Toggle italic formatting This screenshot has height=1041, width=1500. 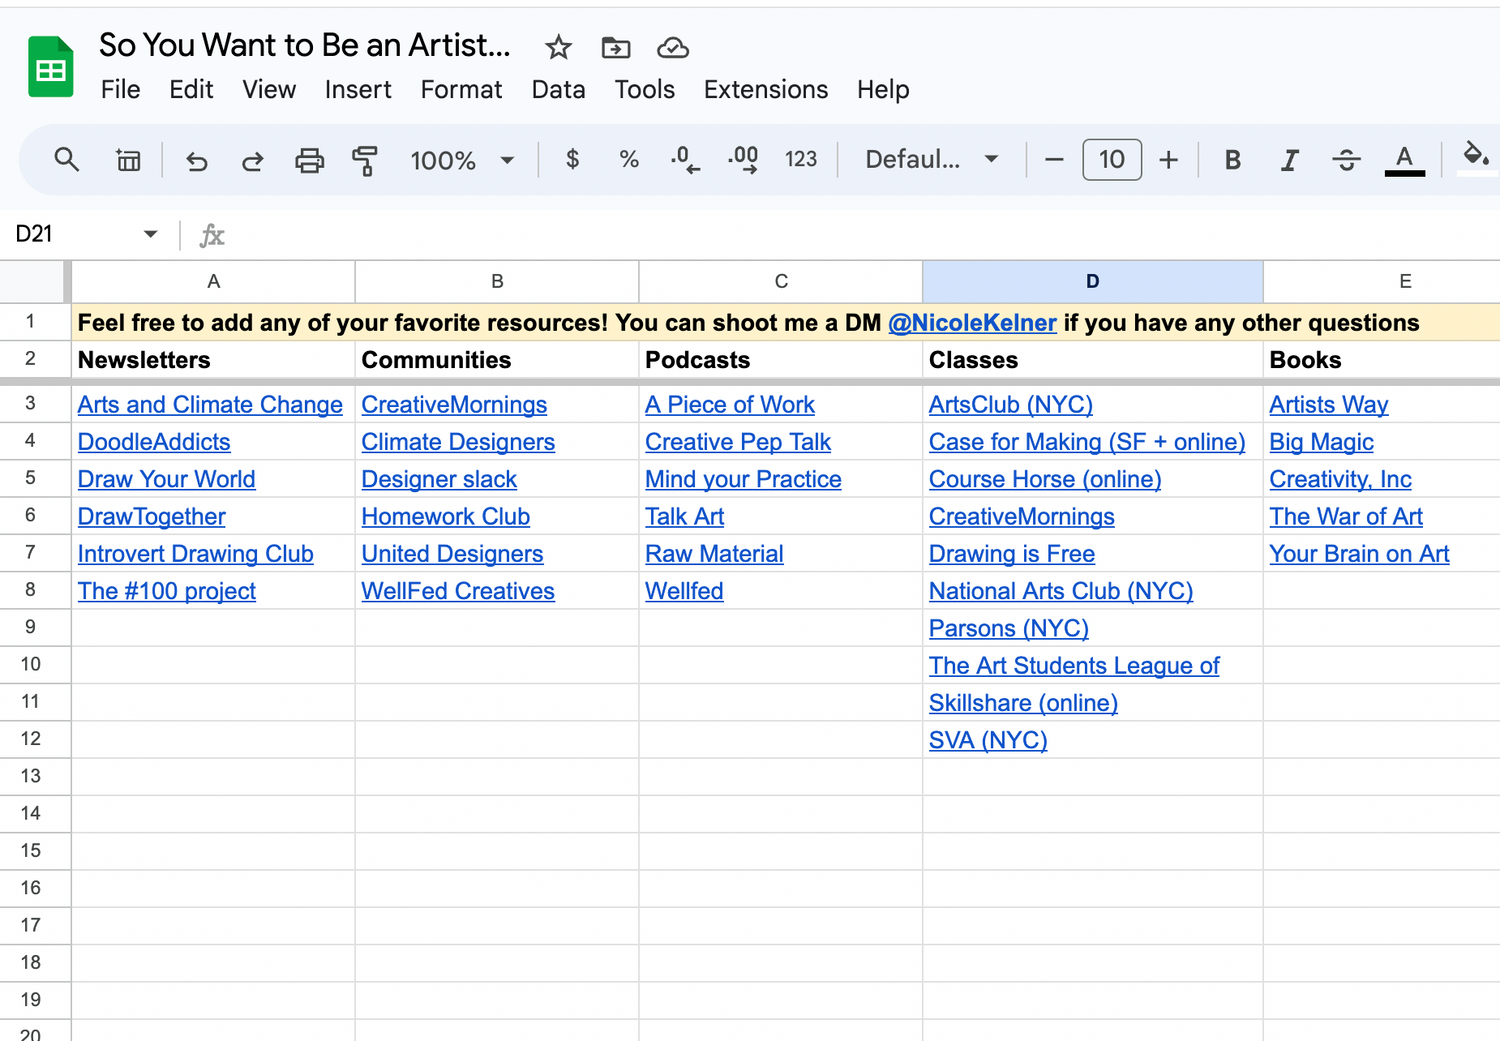pos(1289,160)
